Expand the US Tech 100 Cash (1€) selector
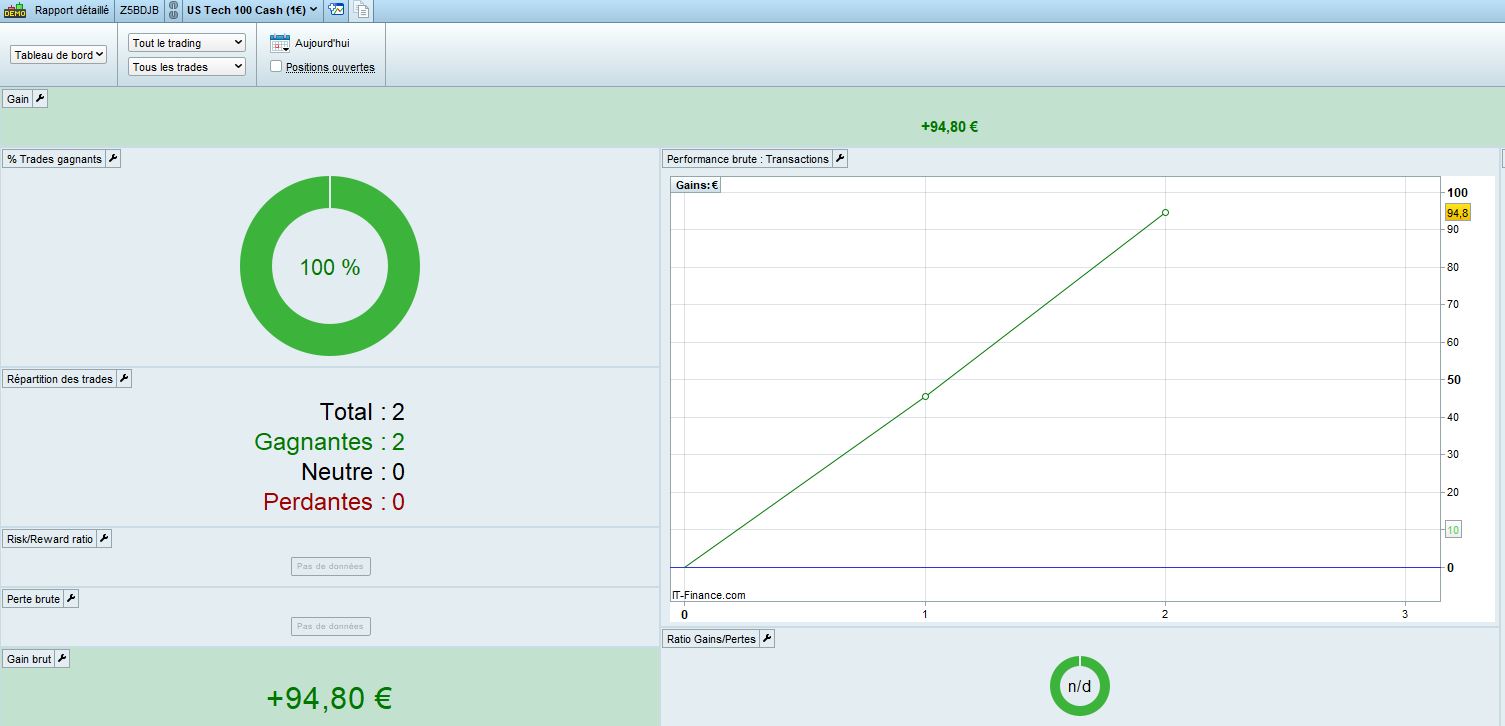The width and height of the screenshot is (1505, 726). point(252,10)
